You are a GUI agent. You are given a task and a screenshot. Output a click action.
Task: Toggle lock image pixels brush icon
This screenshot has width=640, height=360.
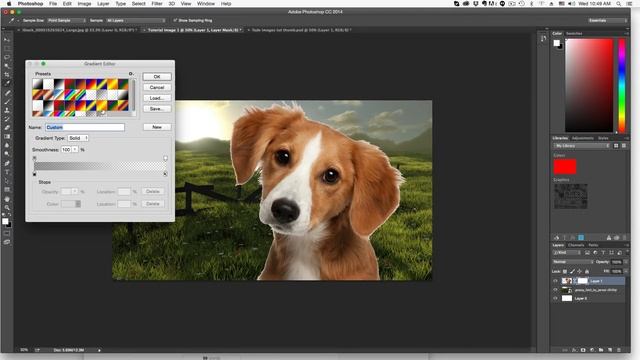572,271
